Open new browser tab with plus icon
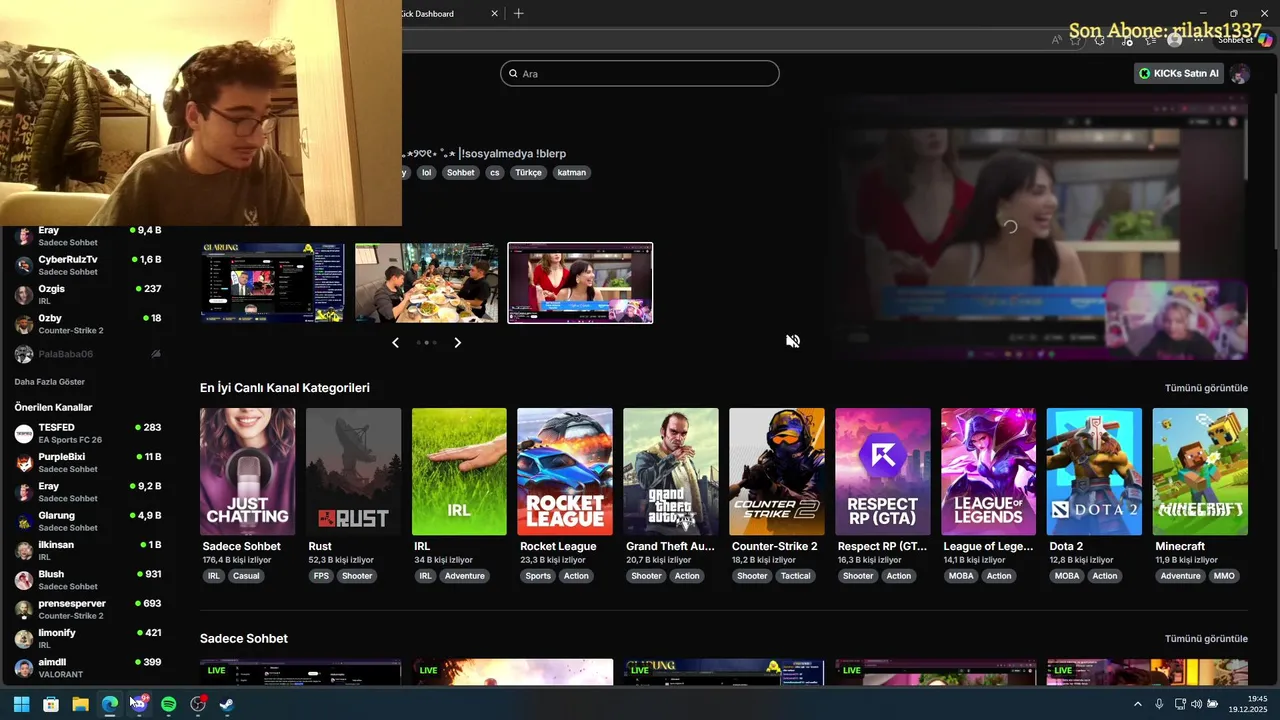Image resolution: width=1280 pixels, height=720 pixels. (x=518, y=13)
